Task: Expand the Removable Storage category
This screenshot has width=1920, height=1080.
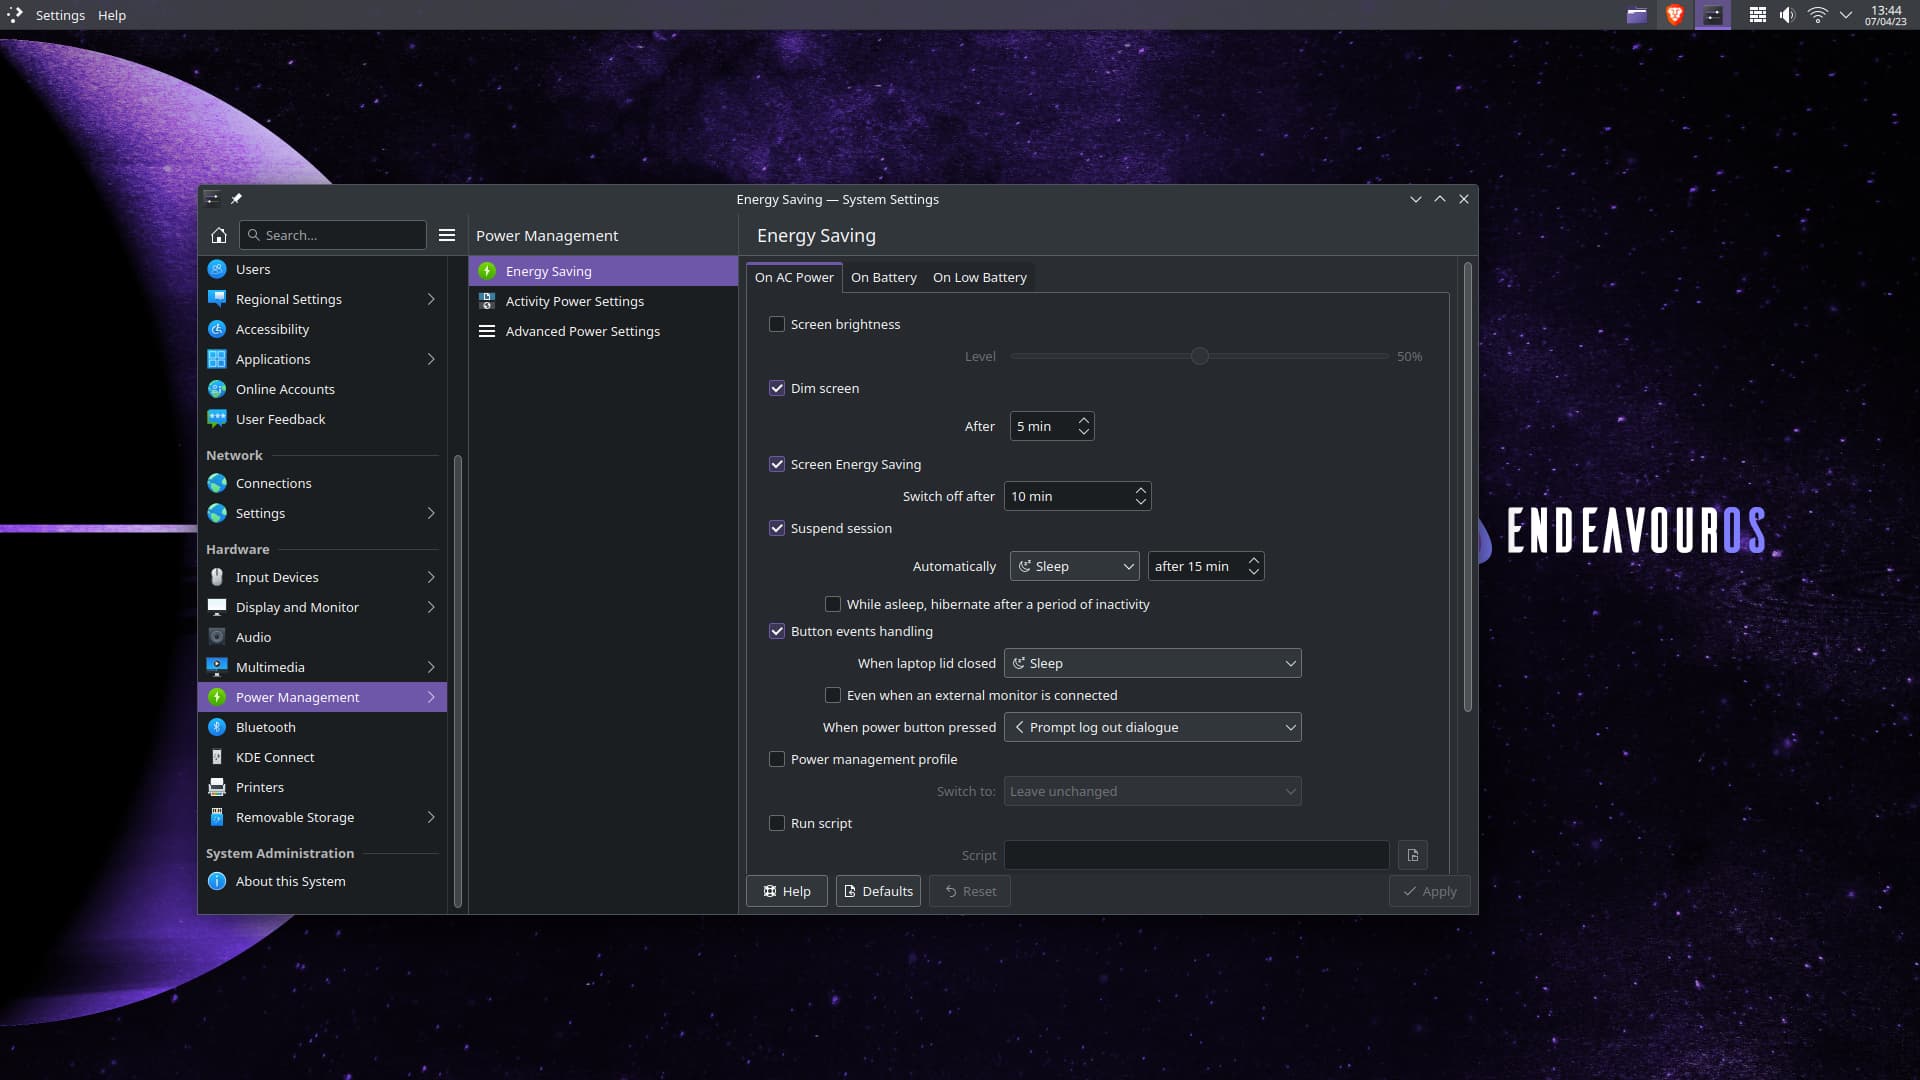Action: pos(431,817)
